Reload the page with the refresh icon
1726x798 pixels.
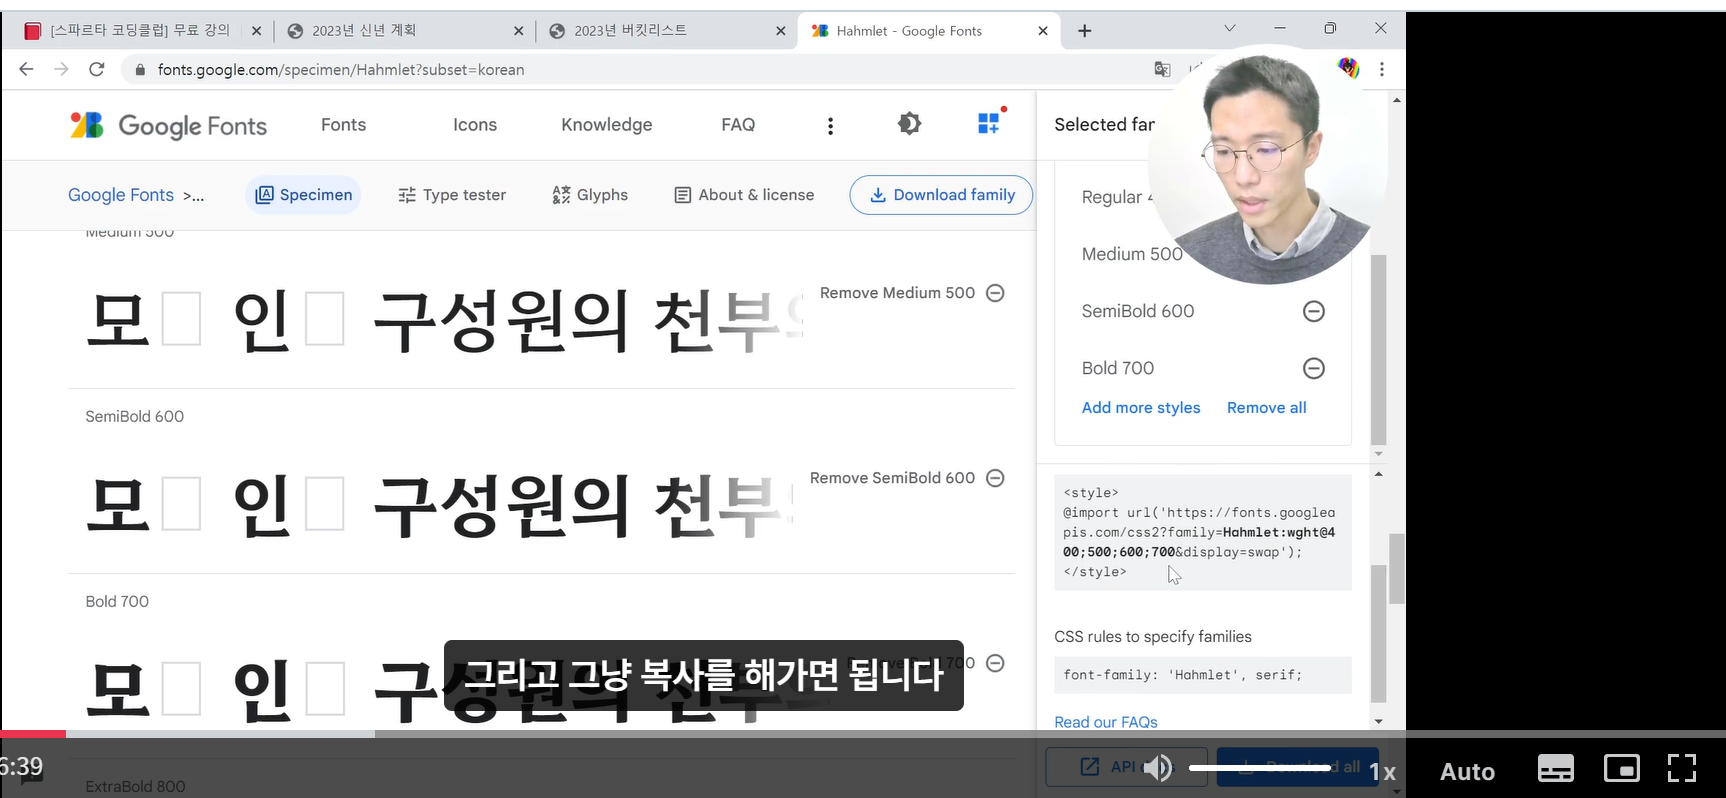(x=97, y=69)
